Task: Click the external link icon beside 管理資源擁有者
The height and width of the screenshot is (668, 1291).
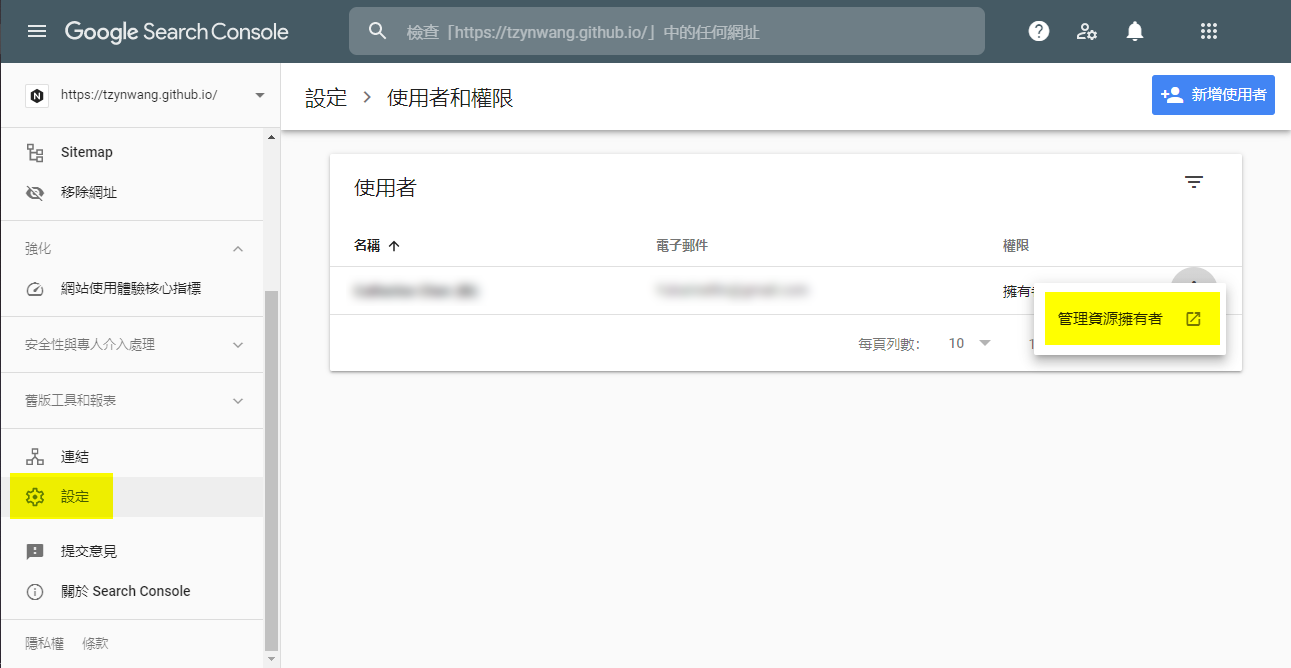Action: [1193, 319]
